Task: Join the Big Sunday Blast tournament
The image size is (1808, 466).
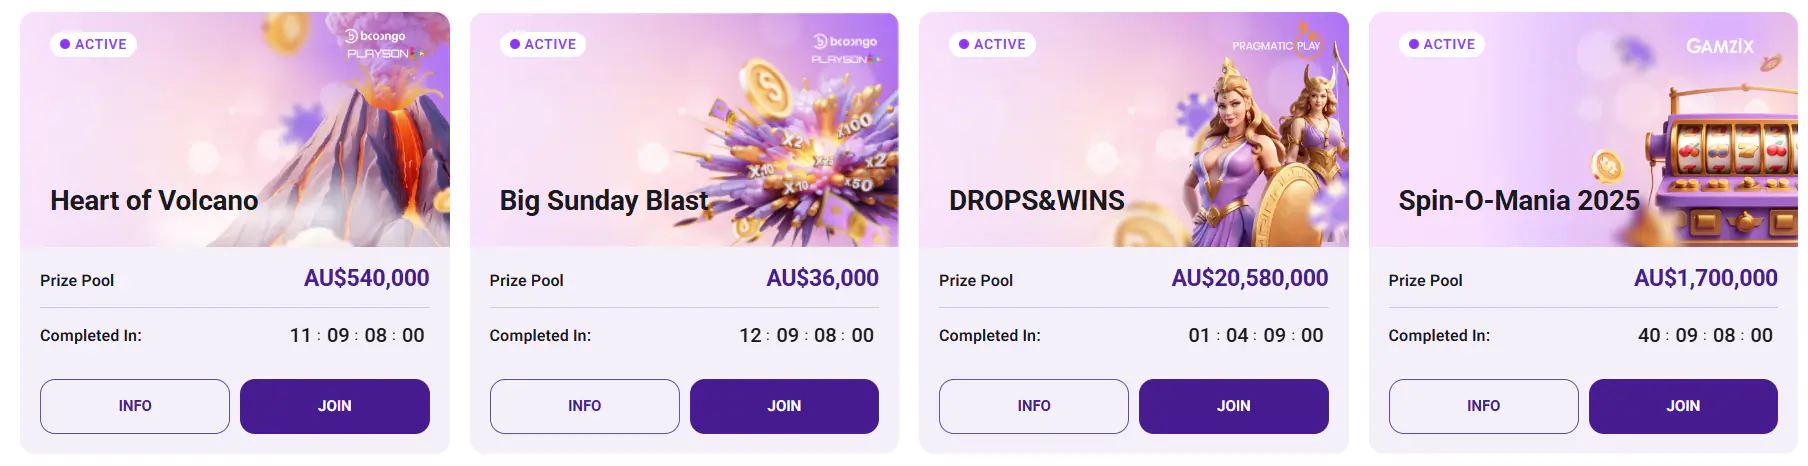Action: [x=784, y=406]
